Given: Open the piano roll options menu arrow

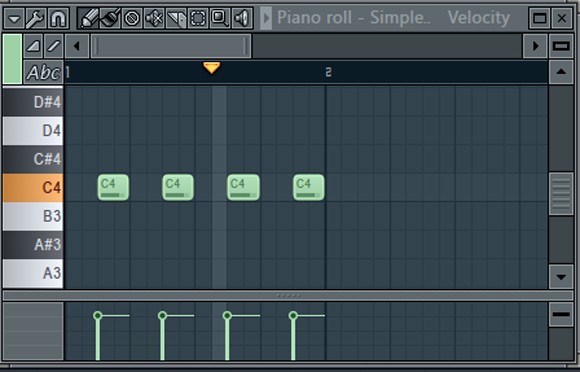Looking at the screenshot, I should [14, 18].
